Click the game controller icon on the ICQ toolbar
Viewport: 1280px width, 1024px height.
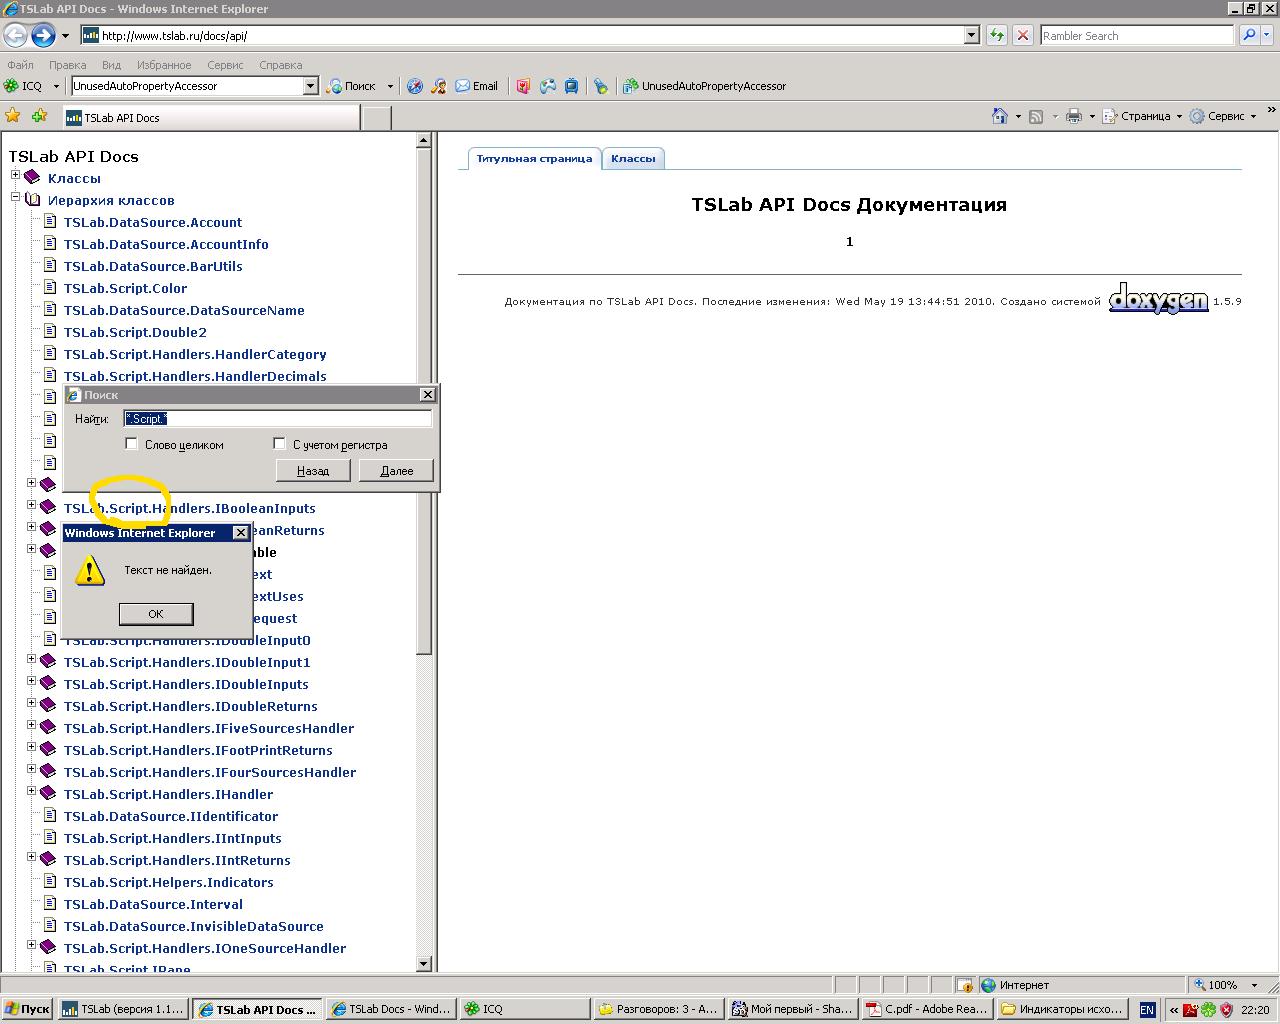548,86
